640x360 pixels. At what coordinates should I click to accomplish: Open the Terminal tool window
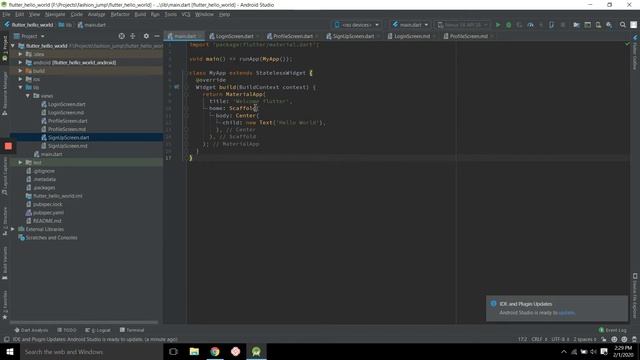coord(132,330)
